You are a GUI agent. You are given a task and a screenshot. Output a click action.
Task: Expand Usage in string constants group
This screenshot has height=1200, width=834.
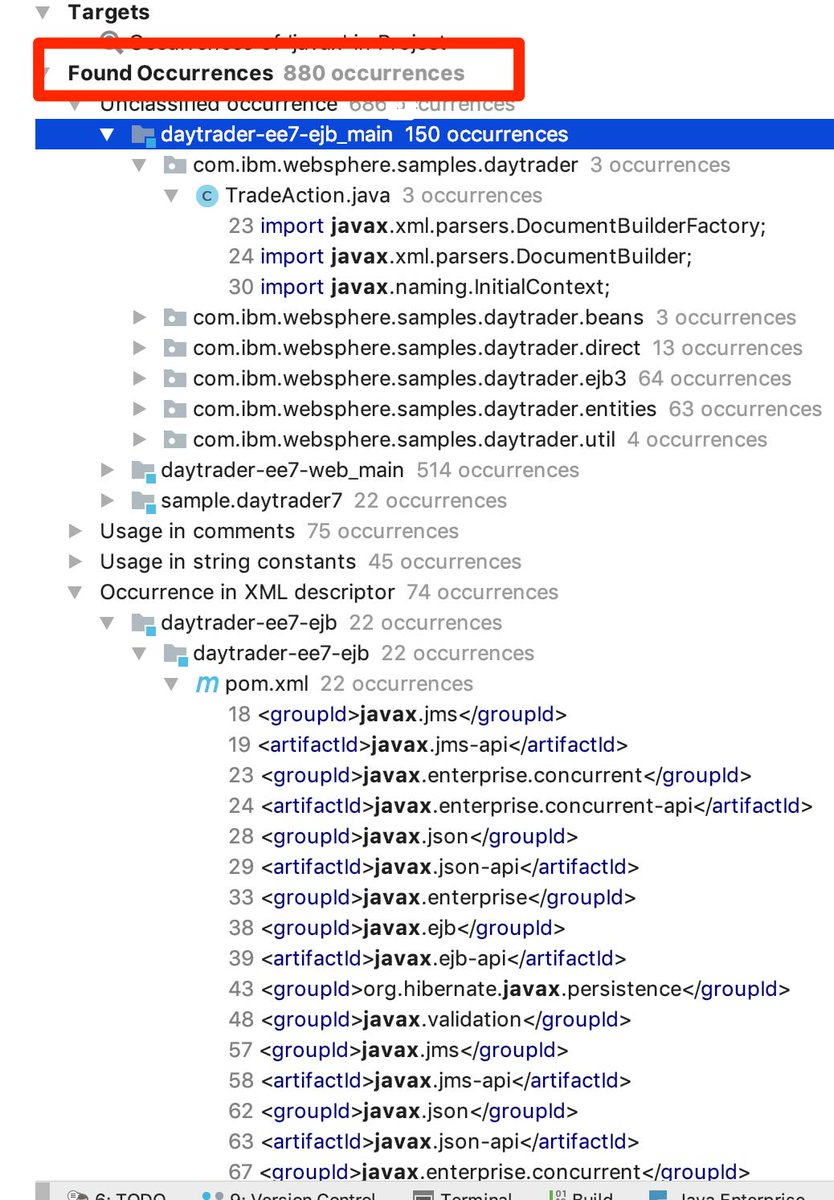(x=76, y=562)
